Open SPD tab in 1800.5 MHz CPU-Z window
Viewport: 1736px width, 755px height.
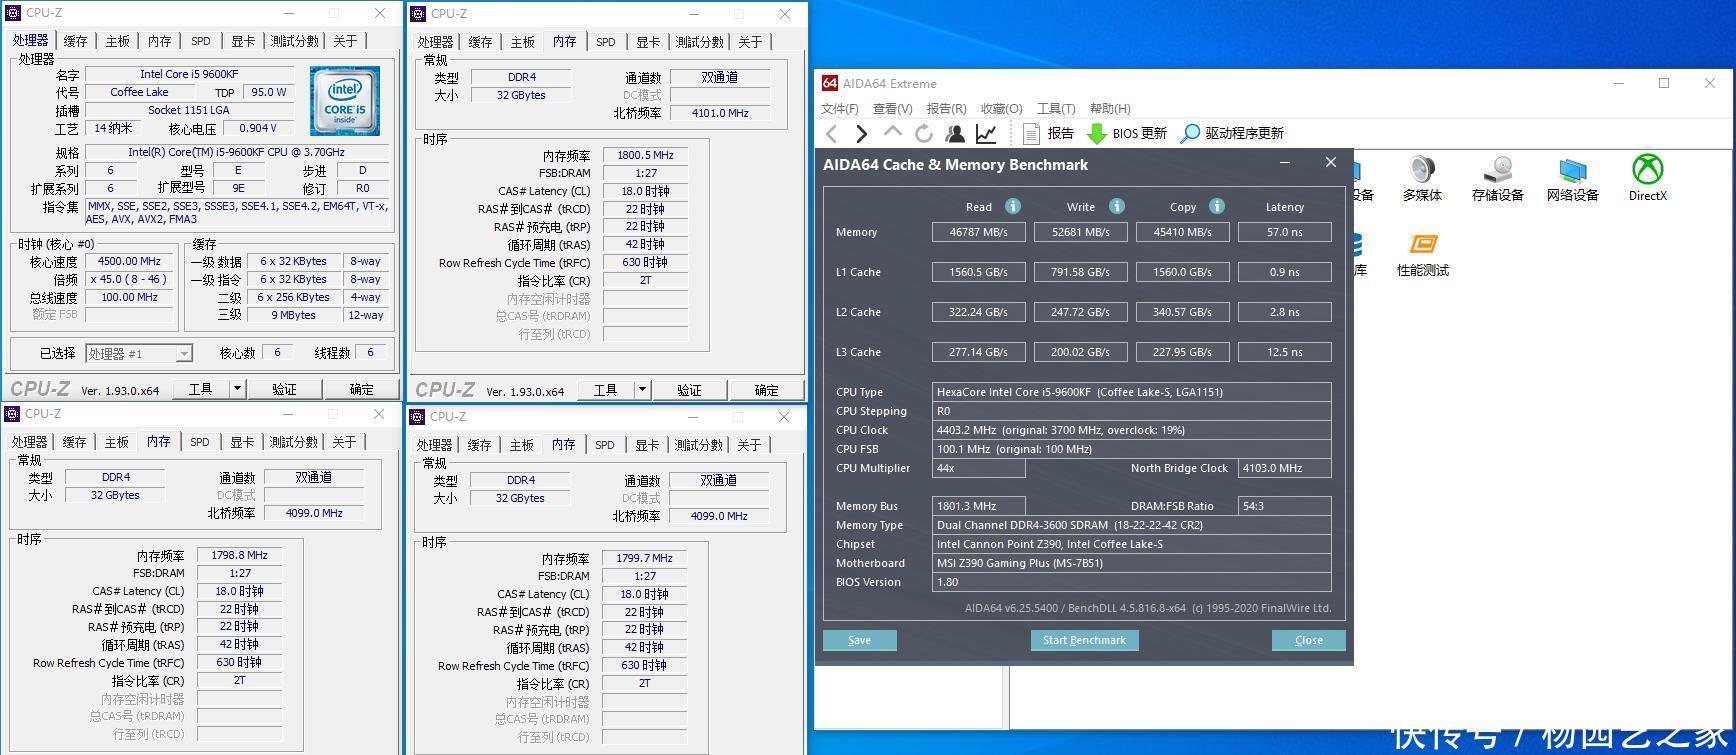point(606,42)
